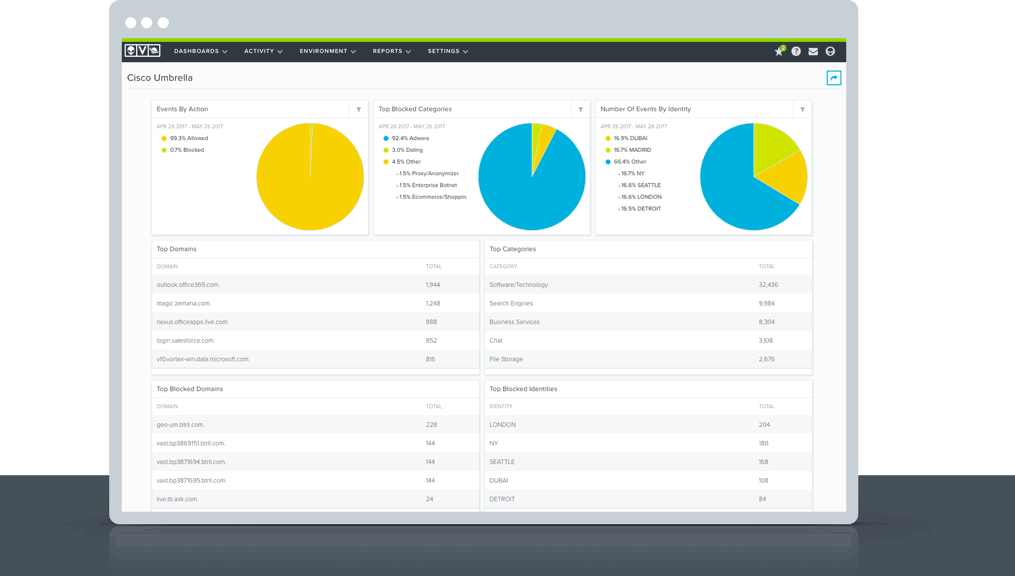Screen dimensions: 1015x576
Task: Click the Cisco Umbrella dashboard title
Action: [160, 78]
